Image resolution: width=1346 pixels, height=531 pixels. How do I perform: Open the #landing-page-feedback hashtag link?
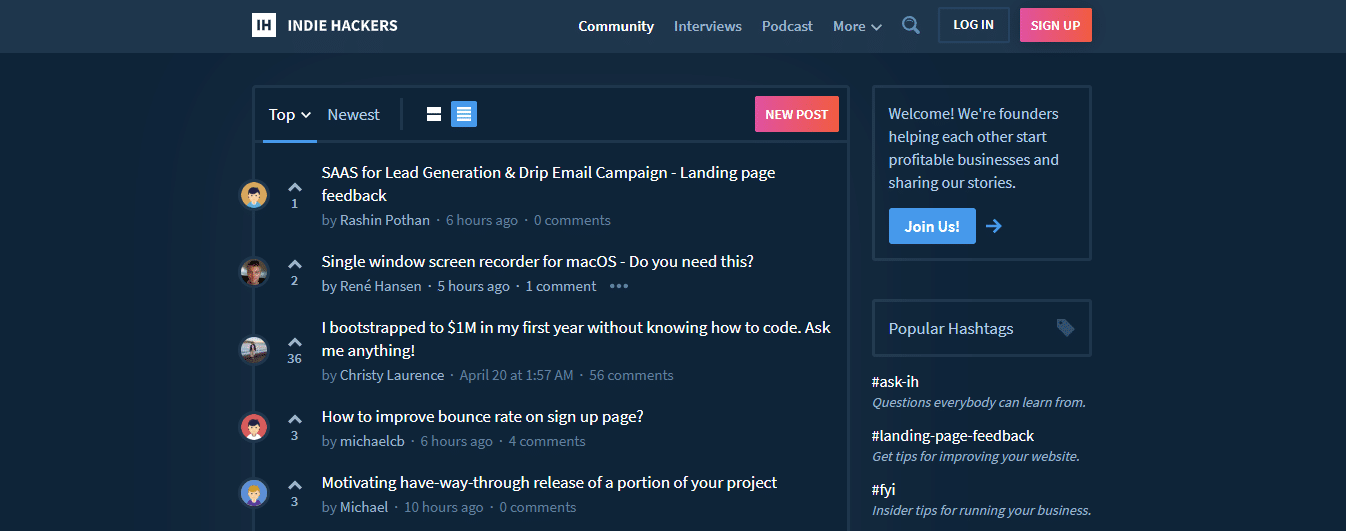[952, 436]
